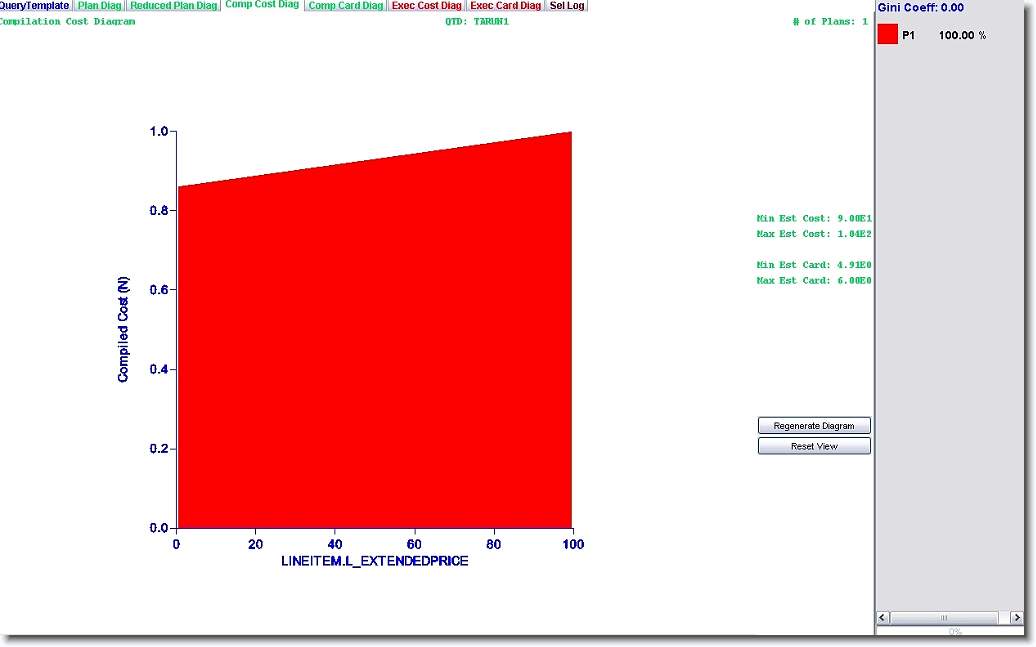Open the QueryTemplate tab
1036x647 pixels.
pos(35,6)
